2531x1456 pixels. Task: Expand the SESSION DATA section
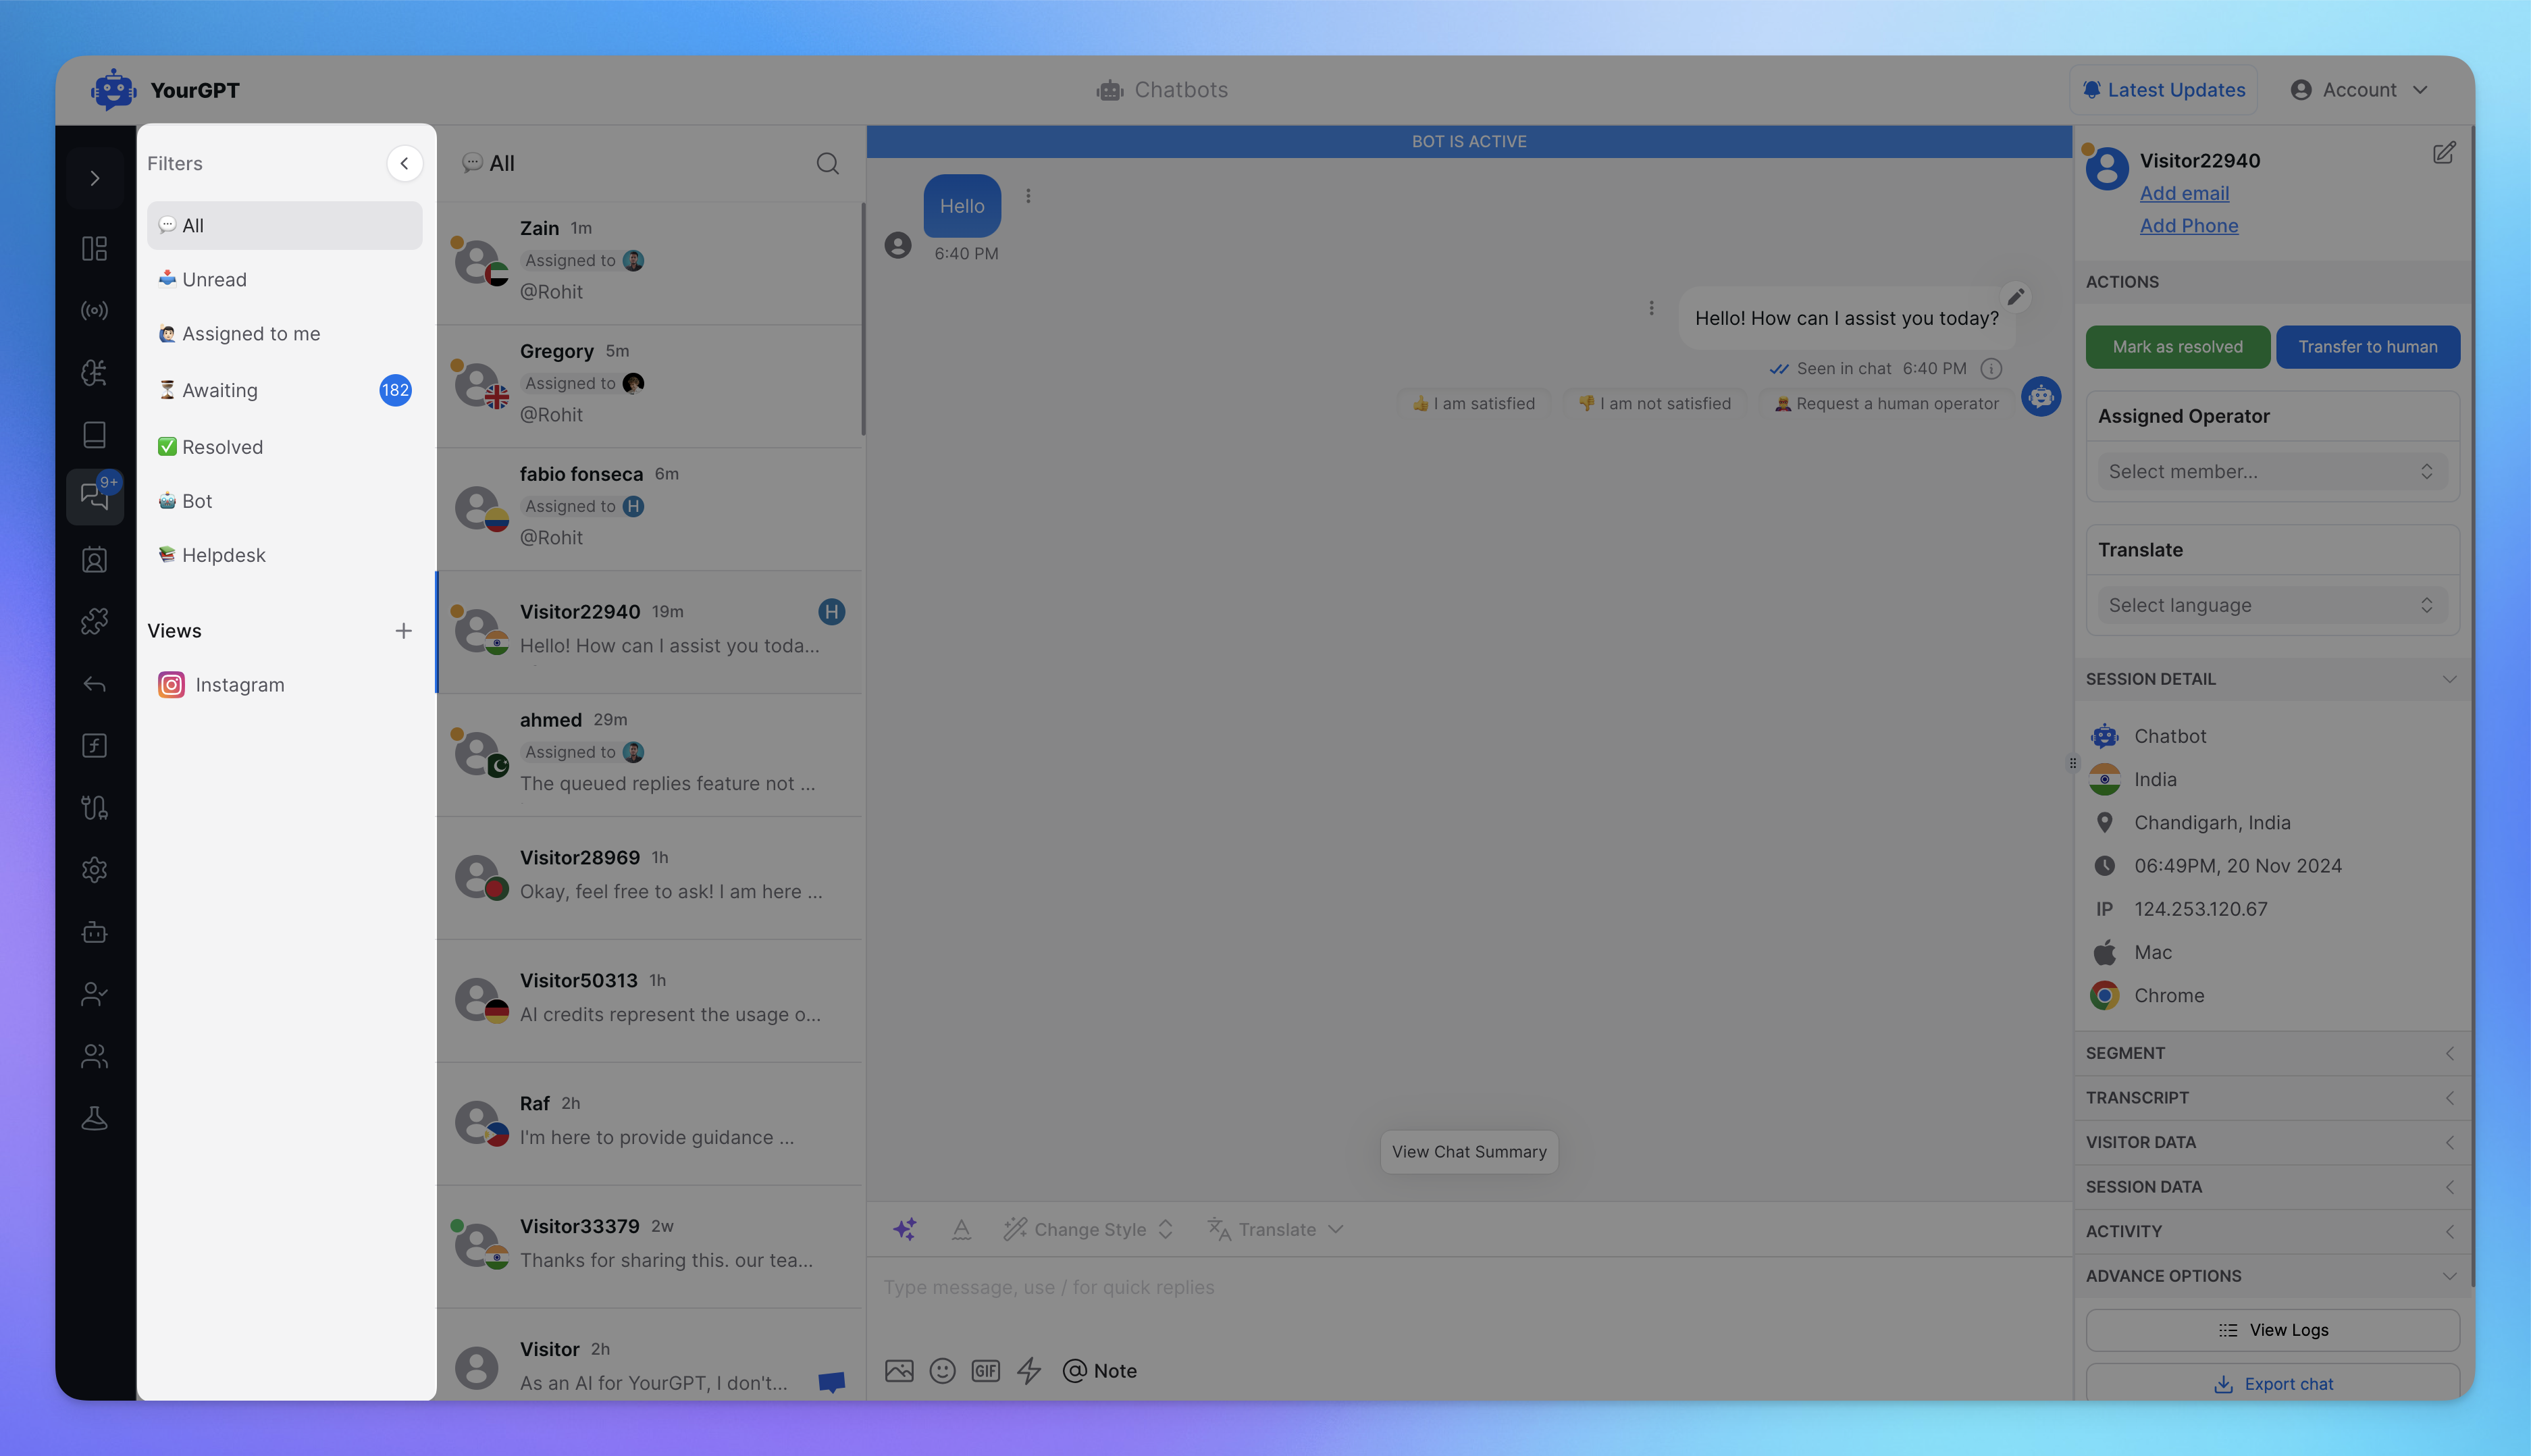[2272, 1186]
